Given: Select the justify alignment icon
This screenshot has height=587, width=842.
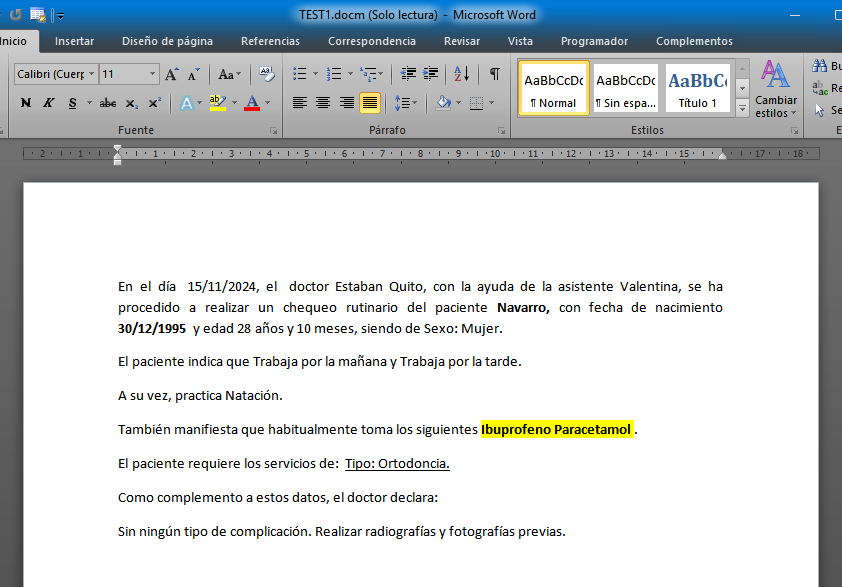Looking at the screenshot, I should click(x=370, y=103).
